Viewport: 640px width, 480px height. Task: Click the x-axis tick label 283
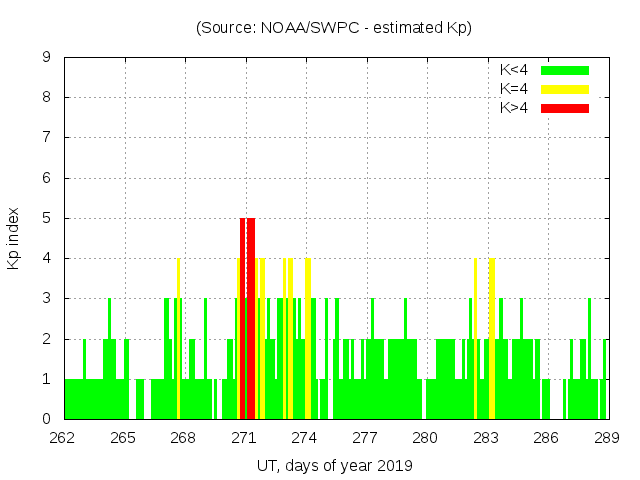[x=486, y=437]
